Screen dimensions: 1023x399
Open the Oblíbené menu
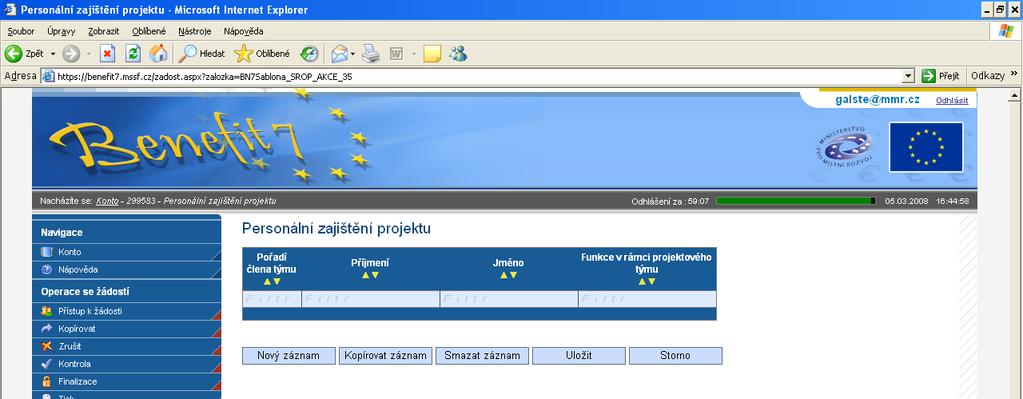point(149,31)
